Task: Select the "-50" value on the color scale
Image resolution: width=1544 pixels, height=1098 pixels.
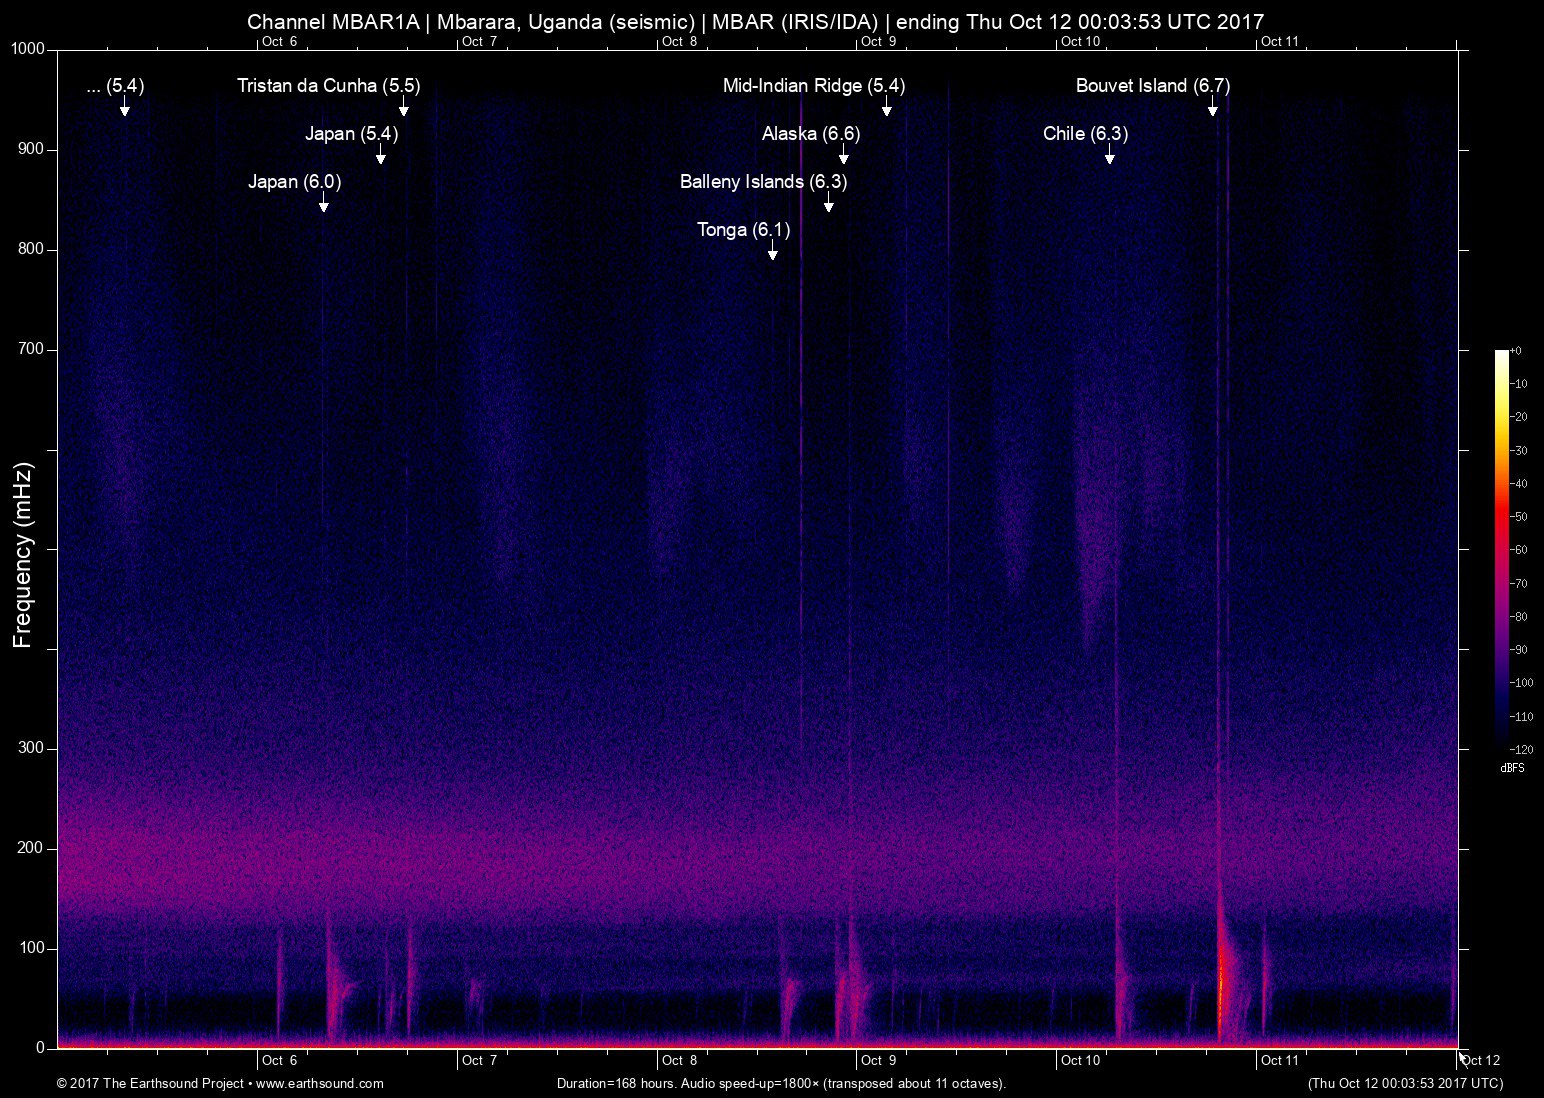Action: click(1517, 517)
